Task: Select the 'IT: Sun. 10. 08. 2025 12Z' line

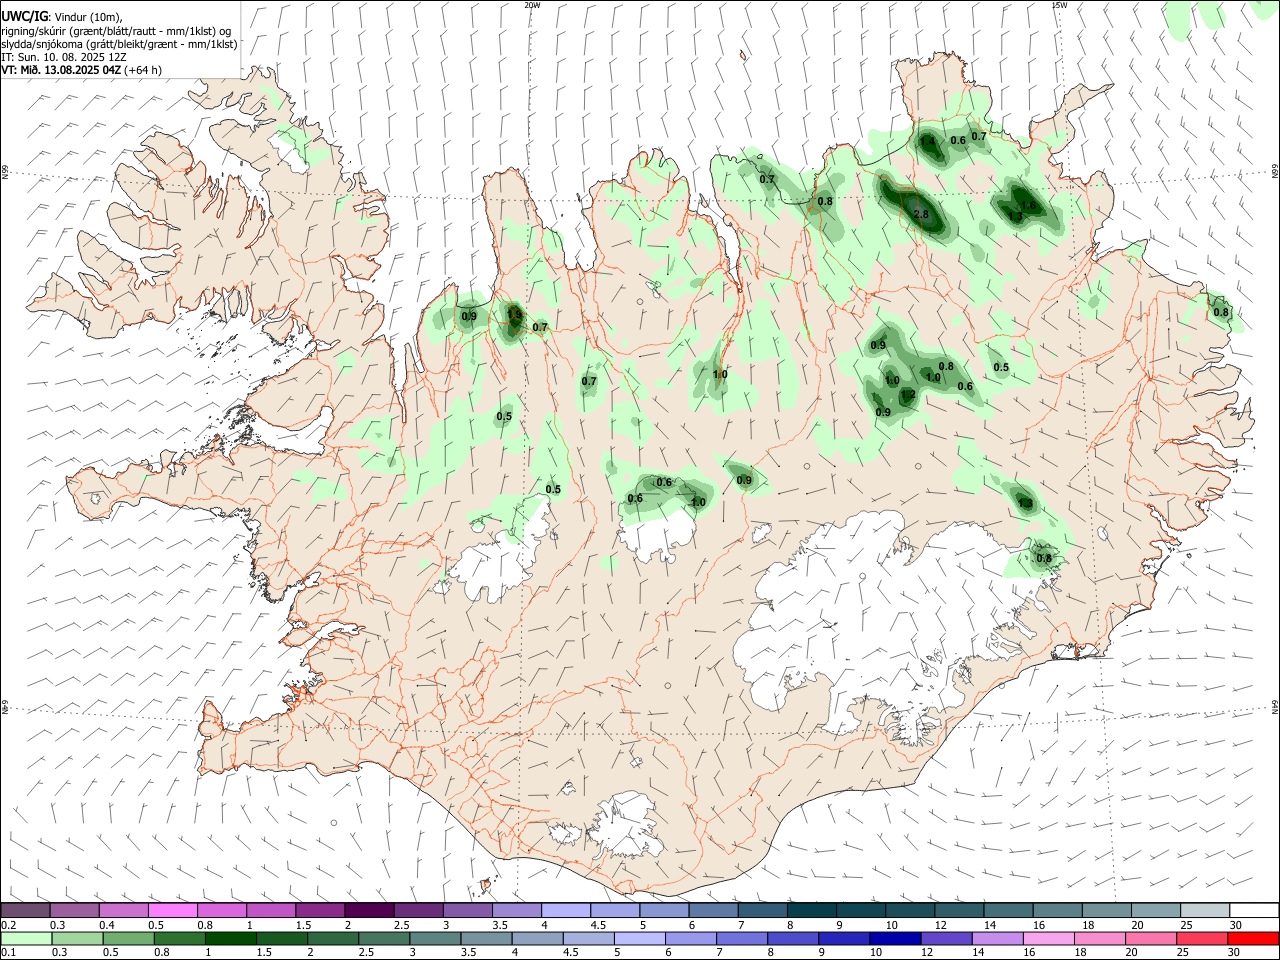Action: tap(64, 57)
